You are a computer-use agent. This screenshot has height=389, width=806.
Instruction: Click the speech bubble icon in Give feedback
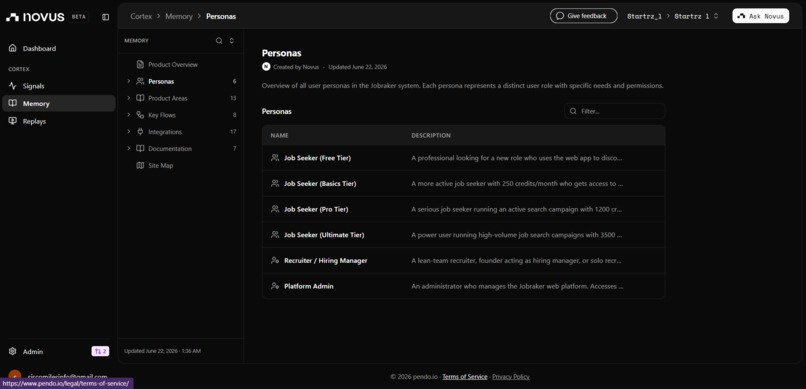[x=560, y=16]
